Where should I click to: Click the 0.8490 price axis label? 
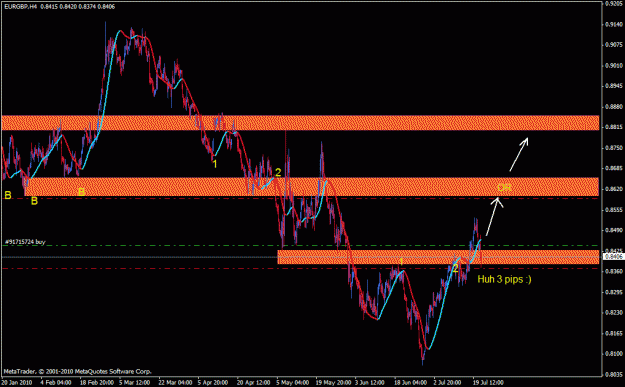[x=614, y=230]
